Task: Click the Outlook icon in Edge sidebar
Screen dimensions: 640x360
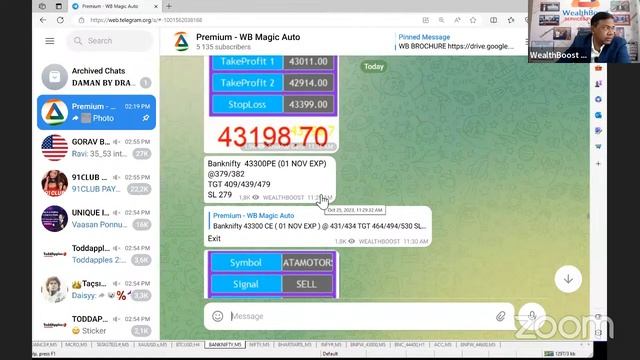Action: 598,115
